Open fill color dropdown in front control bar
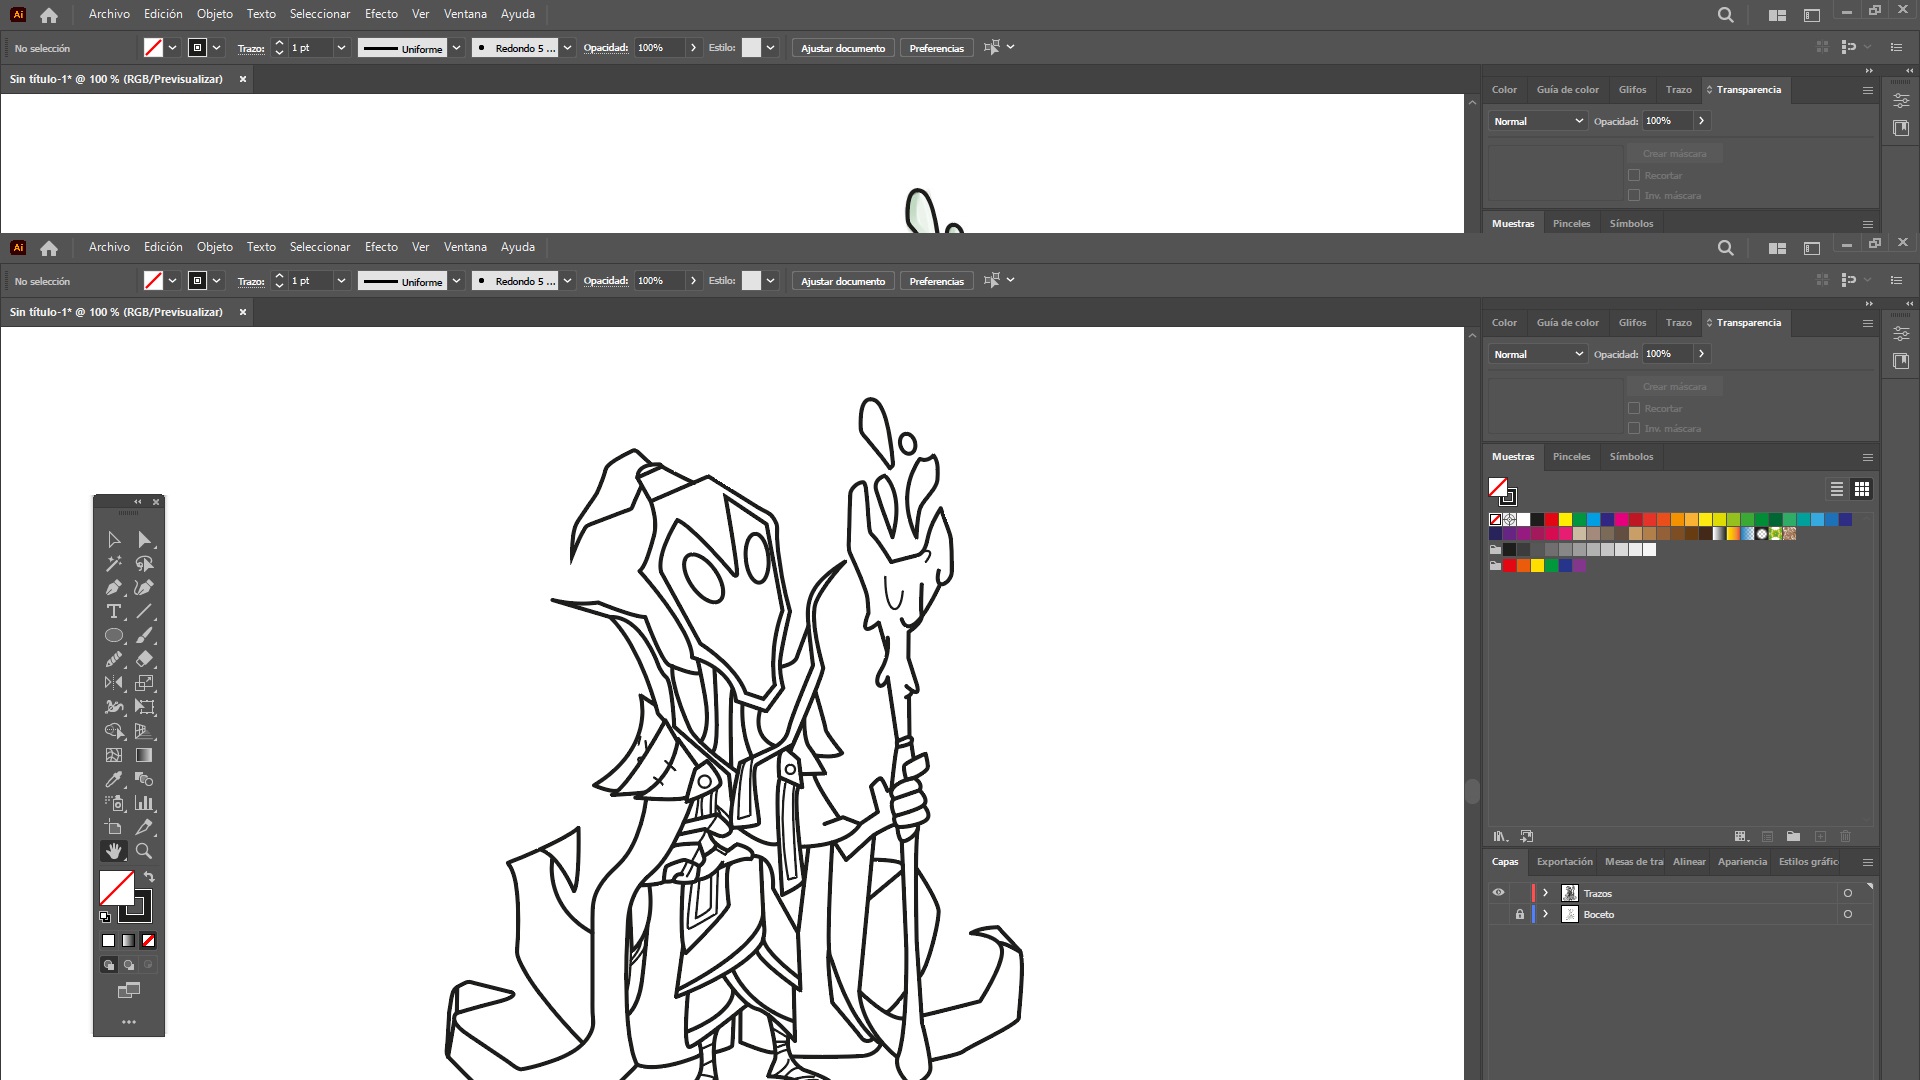The width and height of the screenshot is (1920, 1080). point(173,282)
